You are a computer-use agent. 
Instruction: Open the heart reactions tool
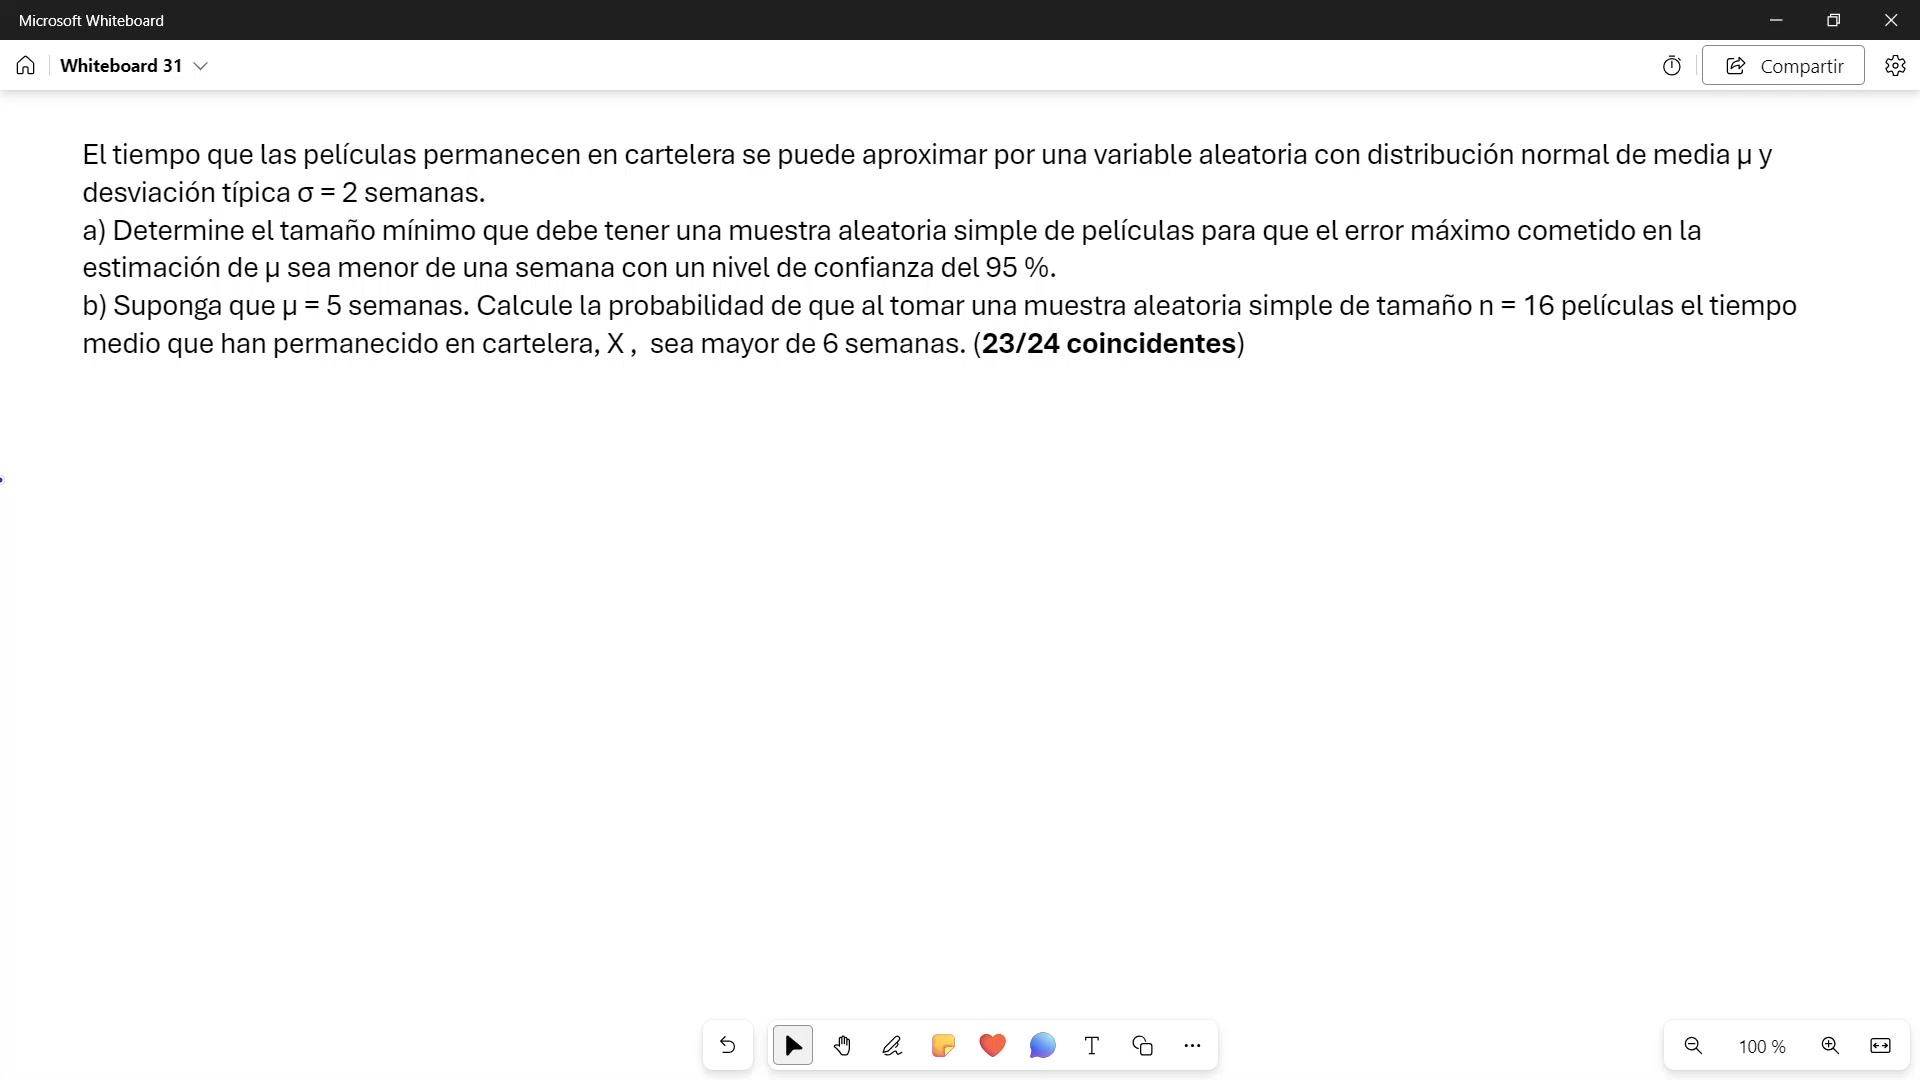[x=992, y=1045]
